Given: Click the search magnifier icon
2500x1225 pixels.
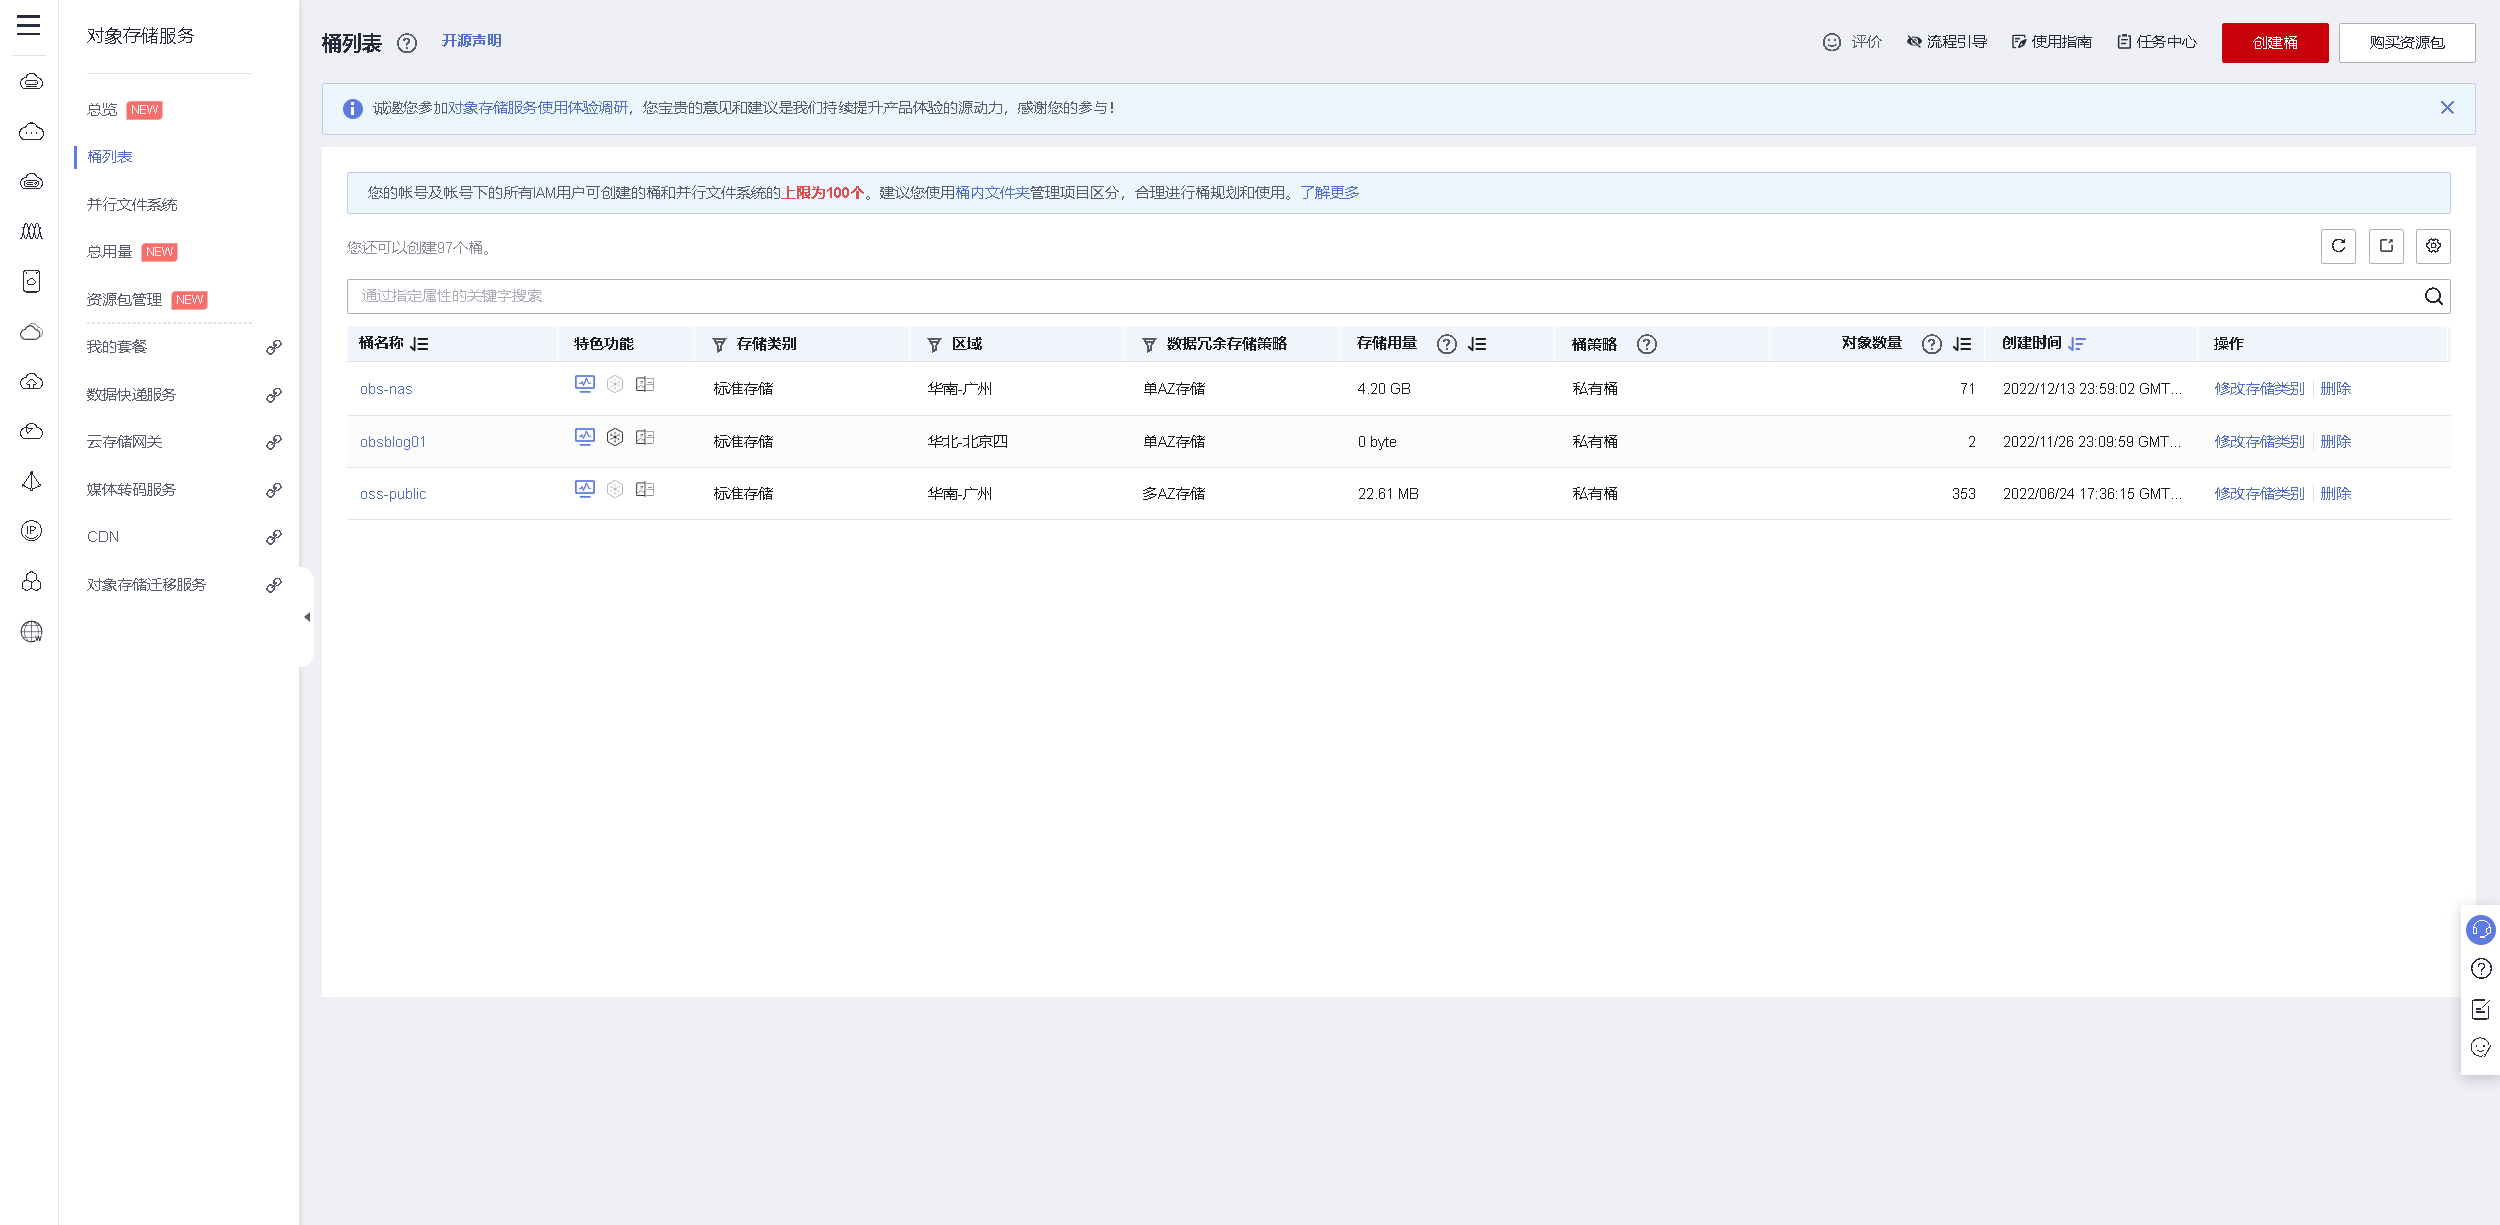Looking at the screenshot, I should 2433,296.
